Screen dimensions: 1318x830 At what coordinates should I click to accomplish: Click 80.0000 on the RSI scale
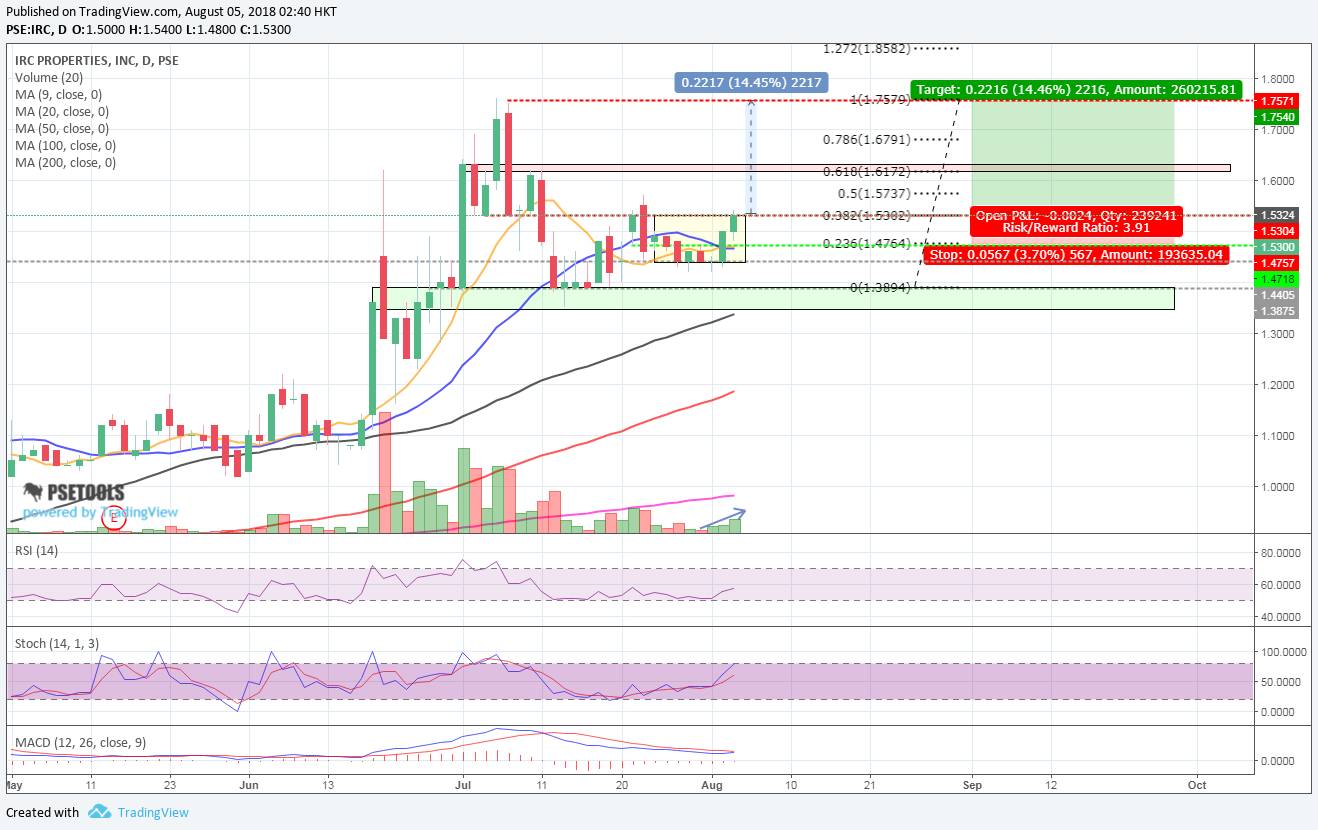click(x=1281, y=552)
